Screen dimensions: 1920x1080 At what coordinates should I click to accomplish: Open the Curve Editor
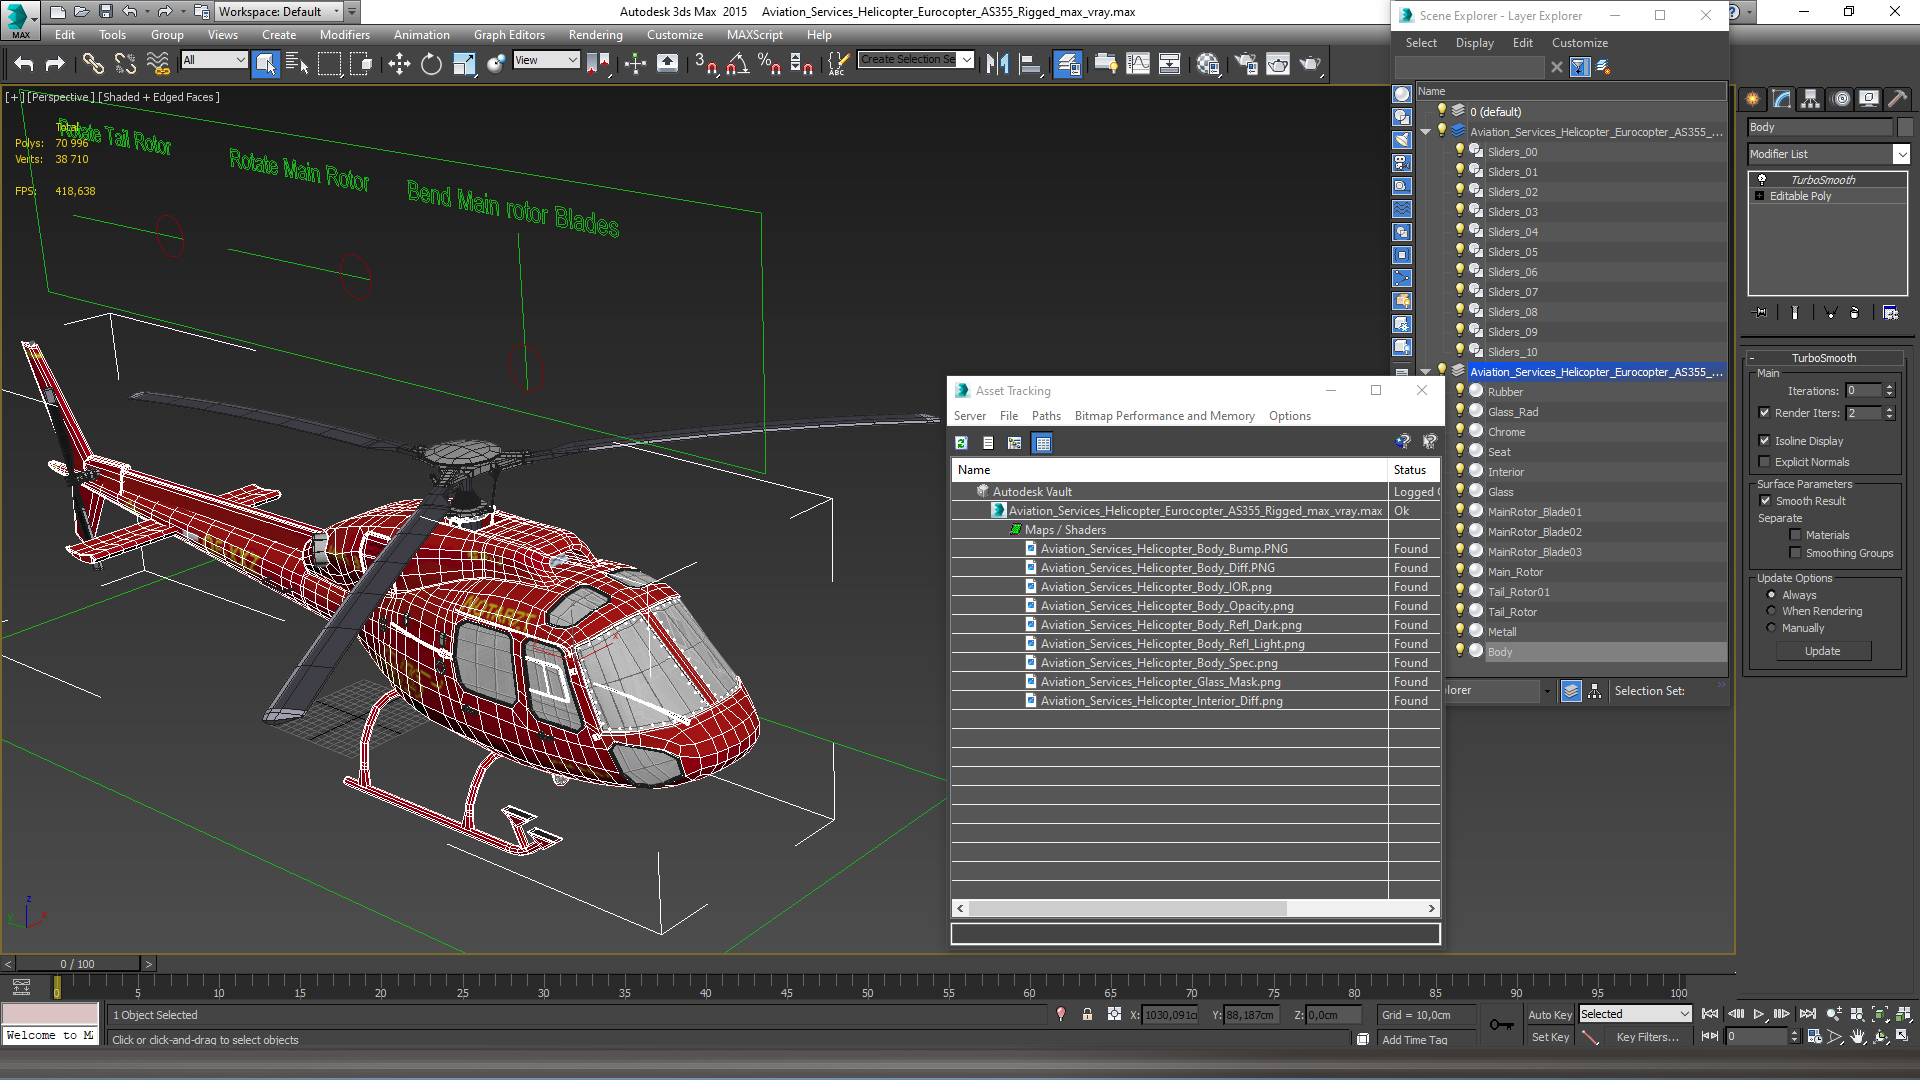point(1138,64)
